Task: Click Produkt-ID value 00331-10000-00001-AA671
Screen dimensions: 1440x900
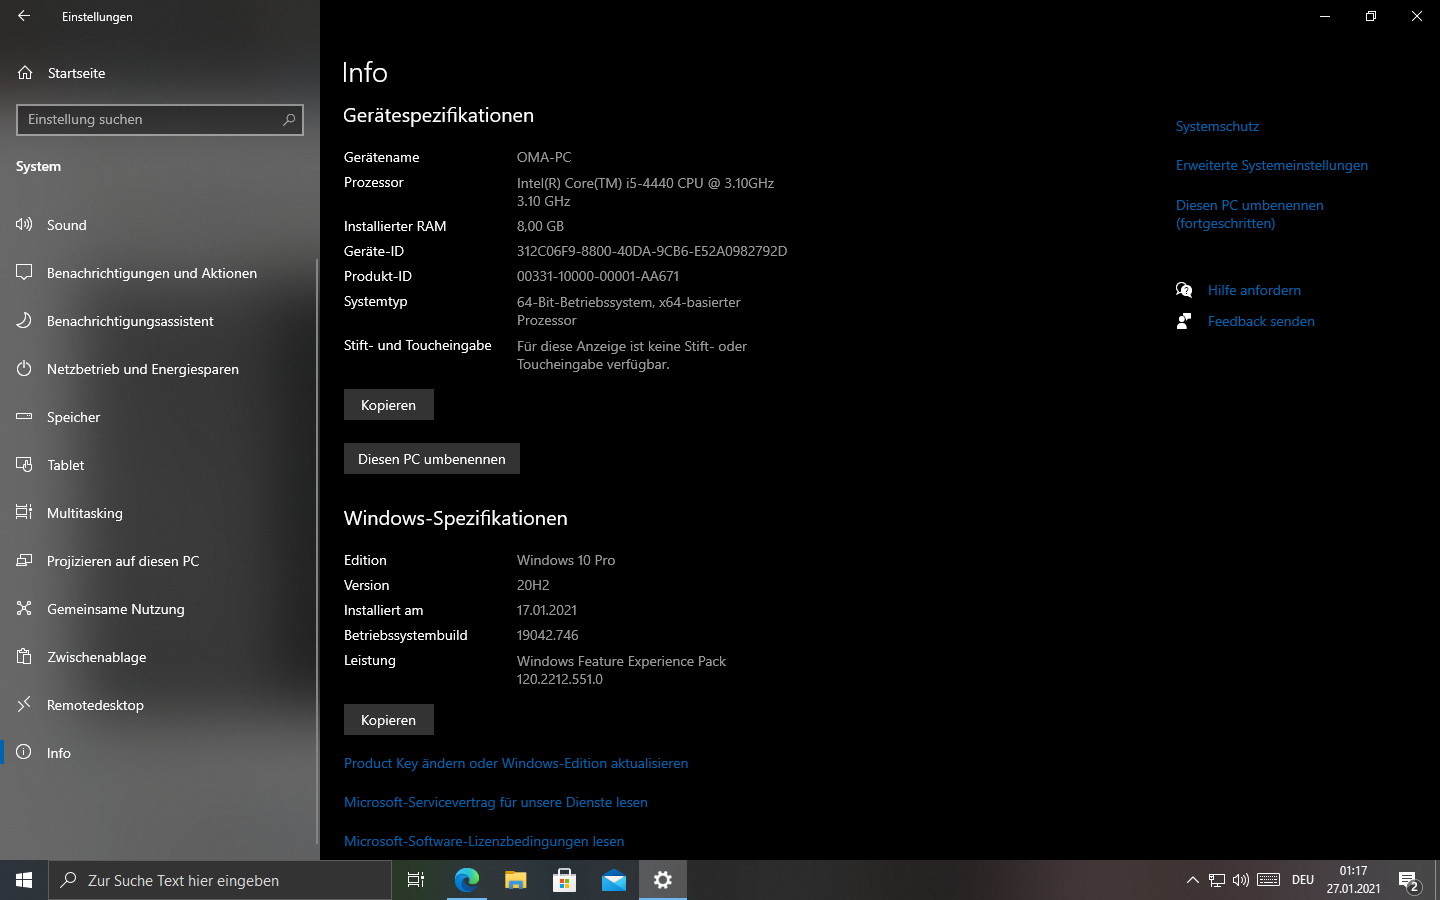Action: [598, 276]
